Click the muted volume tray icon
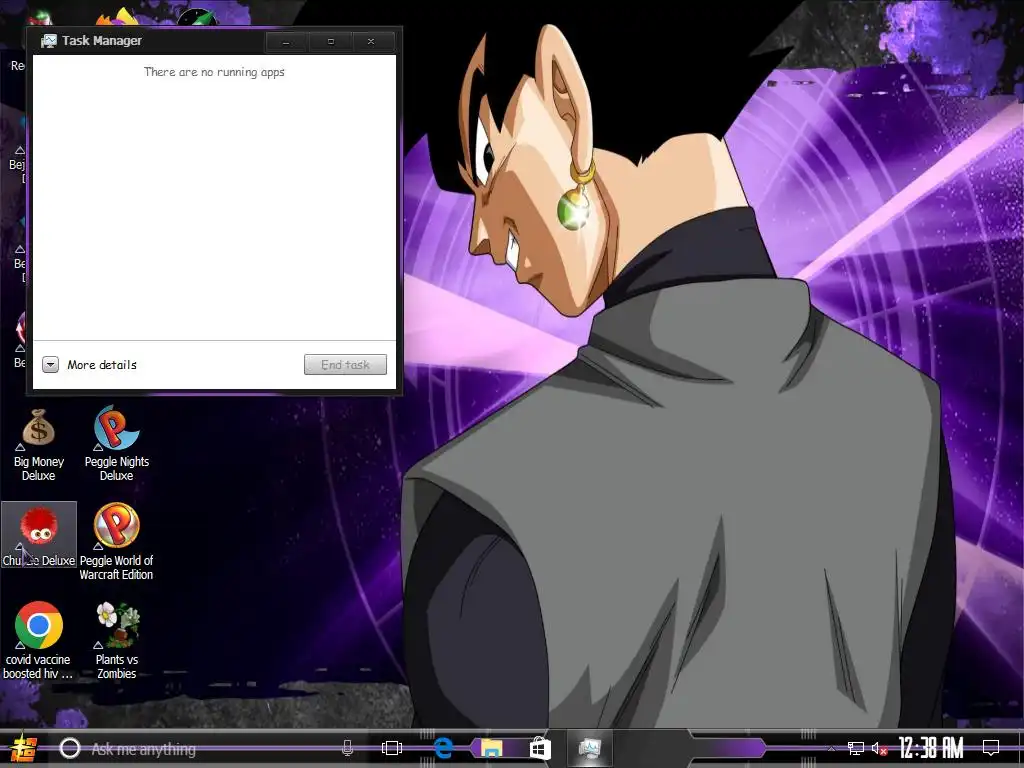Screen dimensions: 1024x768 click(x=879, y=748)
